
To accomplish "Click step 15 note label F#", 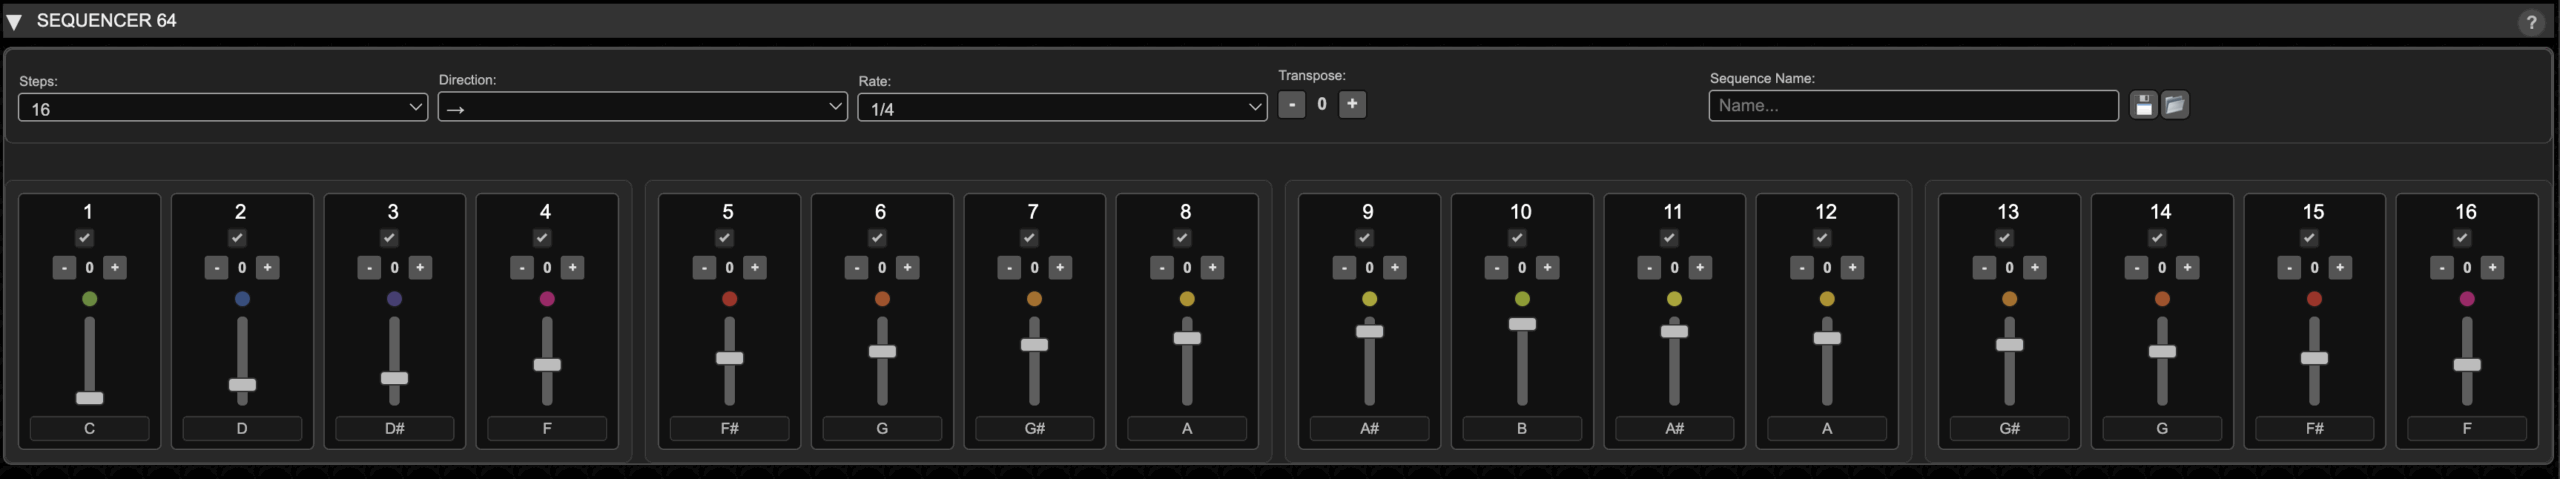I will point(2315,429).
